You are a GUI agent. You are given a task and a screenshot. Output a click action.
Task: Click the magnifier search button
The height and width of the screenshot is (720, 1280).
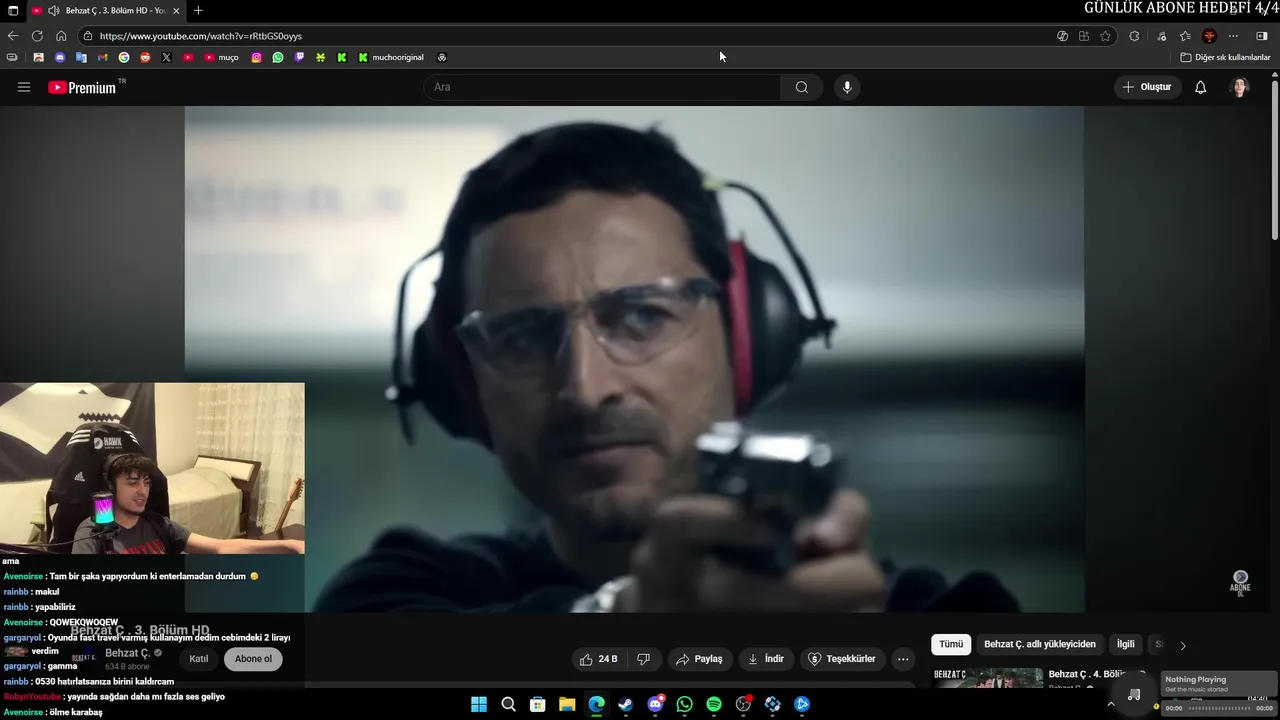tap(801, 87)
